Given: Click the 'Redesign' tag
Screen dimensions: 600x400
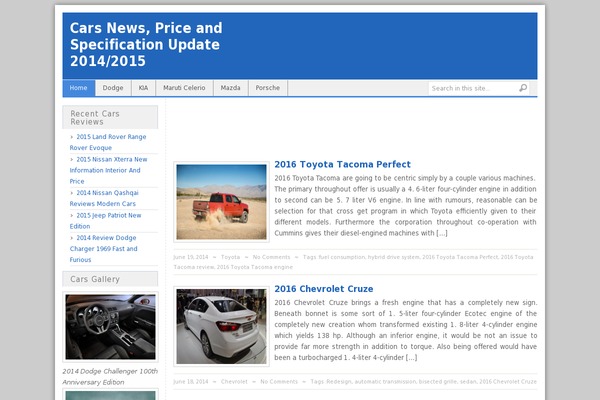Looking at the screenshot, I should 339,382.
